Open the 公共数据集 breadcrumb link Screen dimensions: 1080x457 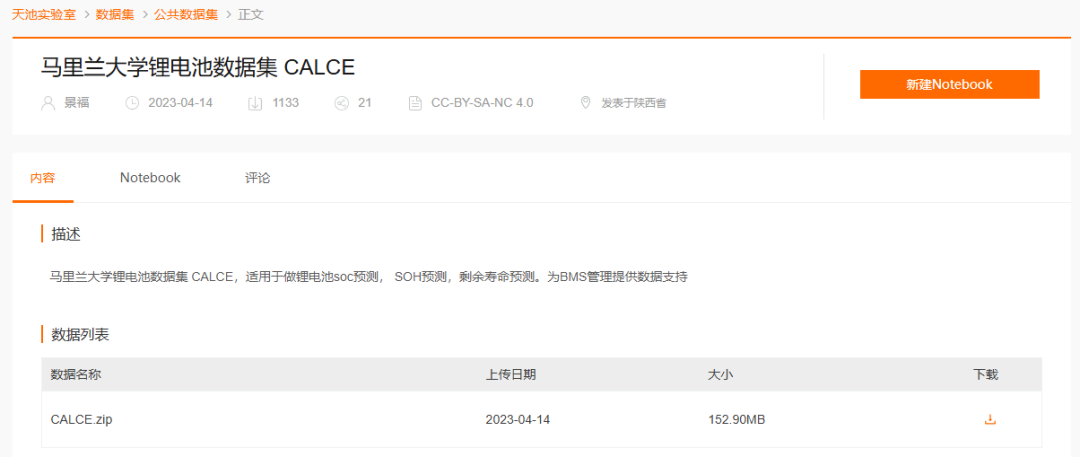pos(186,14)
